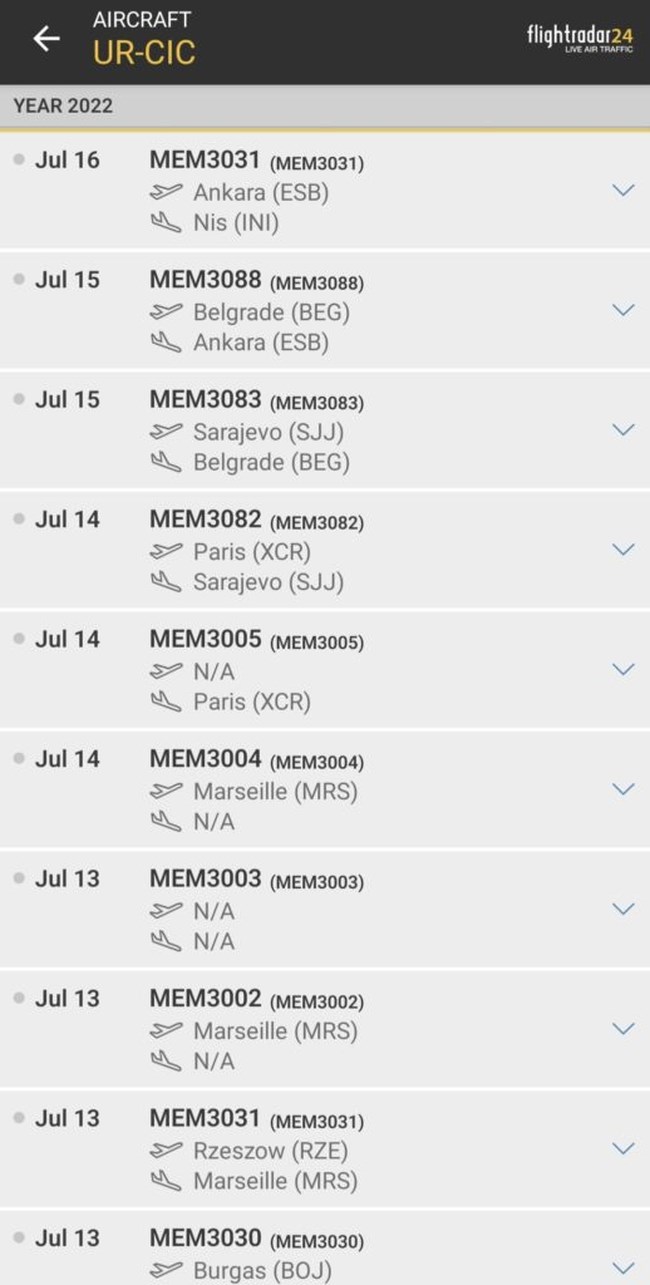650x1285 pixels.
Task: Tap the back arrow icon
Action: (46, 39)
